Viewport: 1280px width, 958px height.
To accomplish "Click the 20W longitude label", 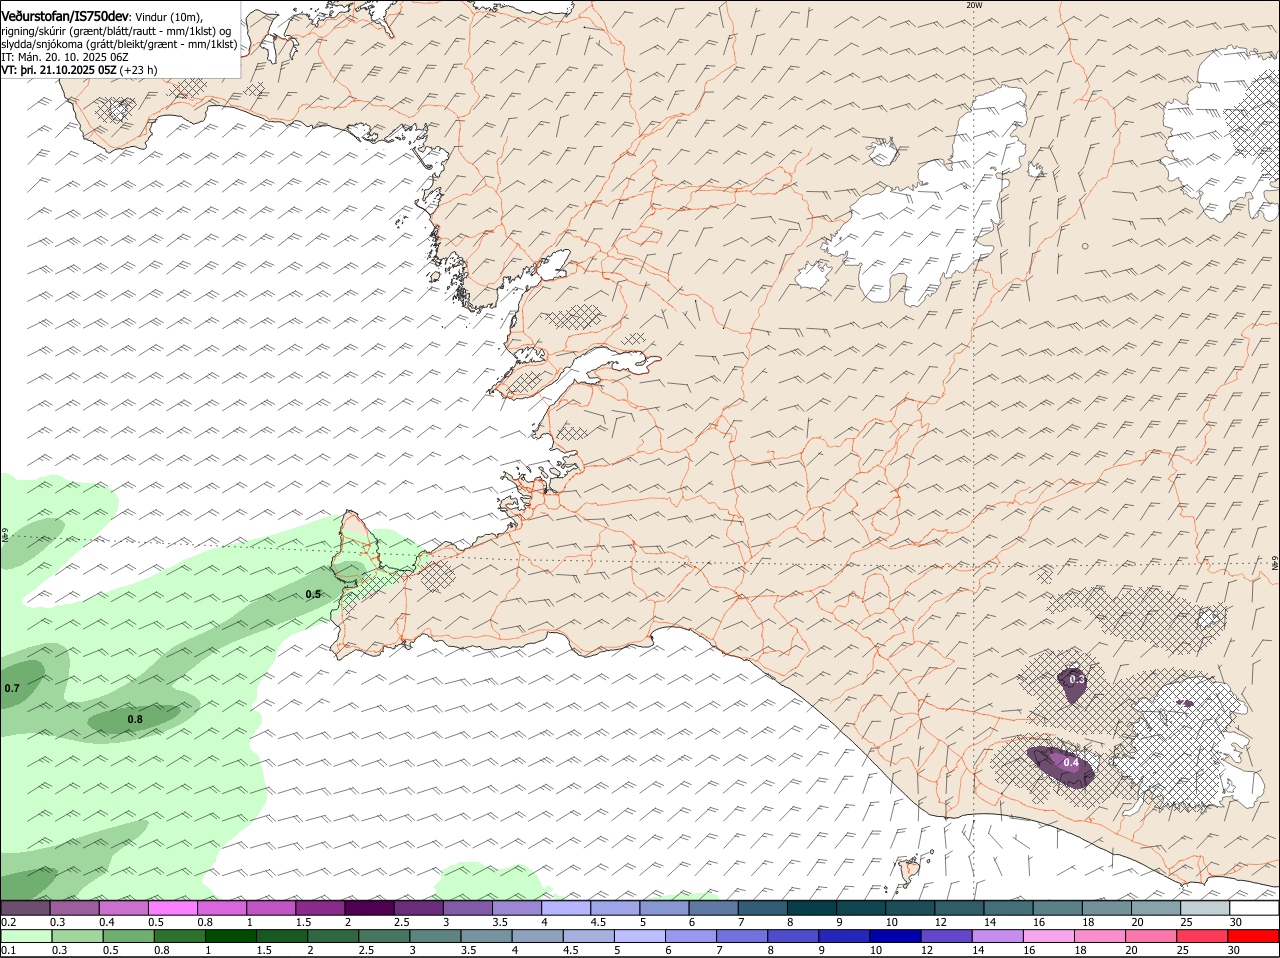I will [x=974, y=5].
